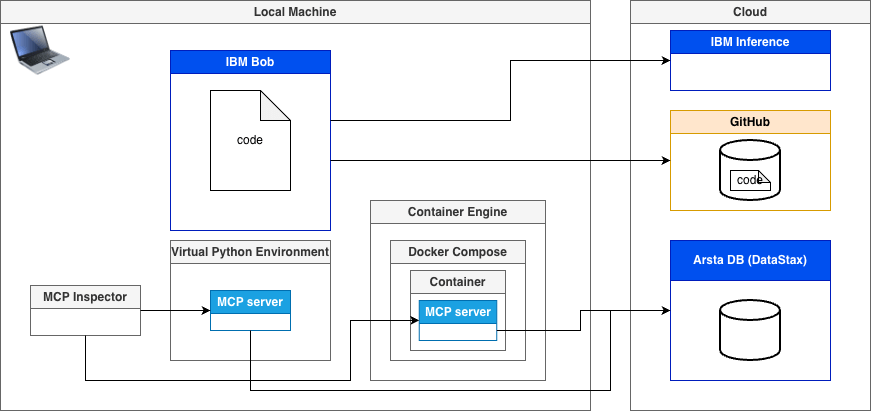Select the Container Engine title bar
Image resolution: width=871 pixels, height=411 pixels.
pyautogui.click(x=457, y=212)
